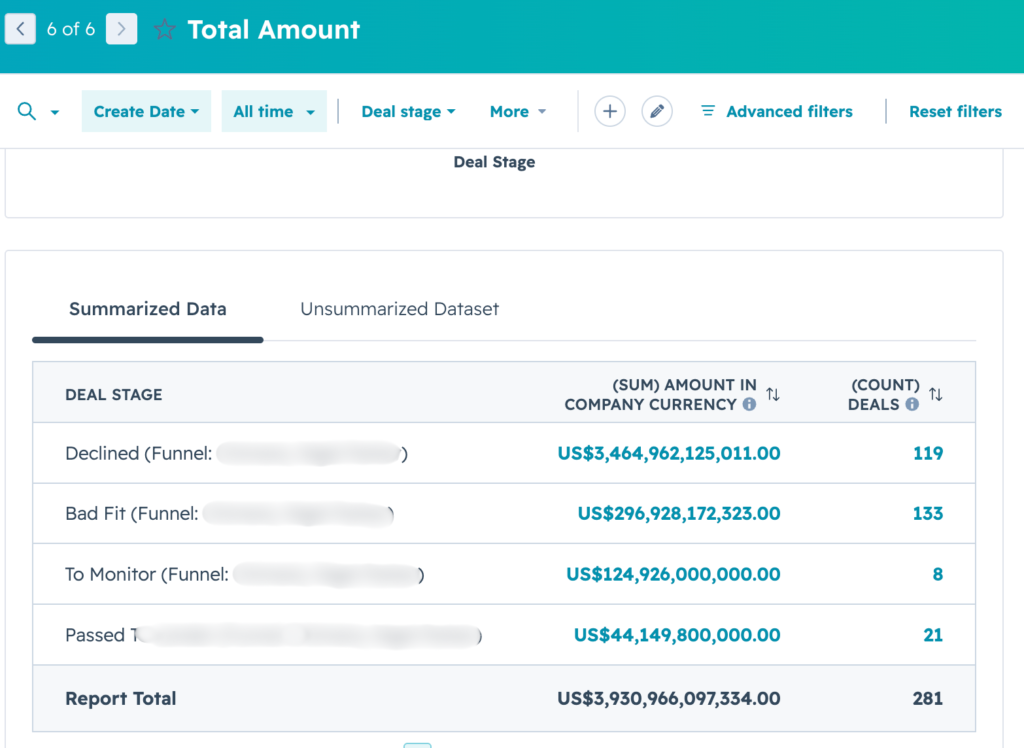The width and height of the screenshot is (1024, 748).
Task: Favorite the Total Amount report star
Action: click(x=165, y=29)
